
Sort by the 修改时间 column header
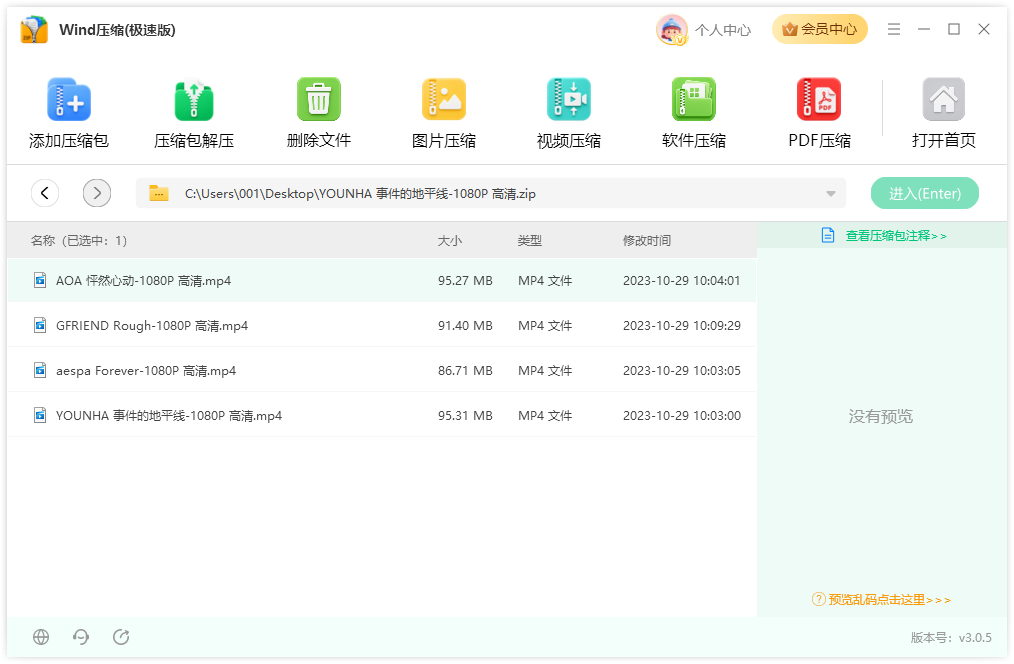[647, 241]
